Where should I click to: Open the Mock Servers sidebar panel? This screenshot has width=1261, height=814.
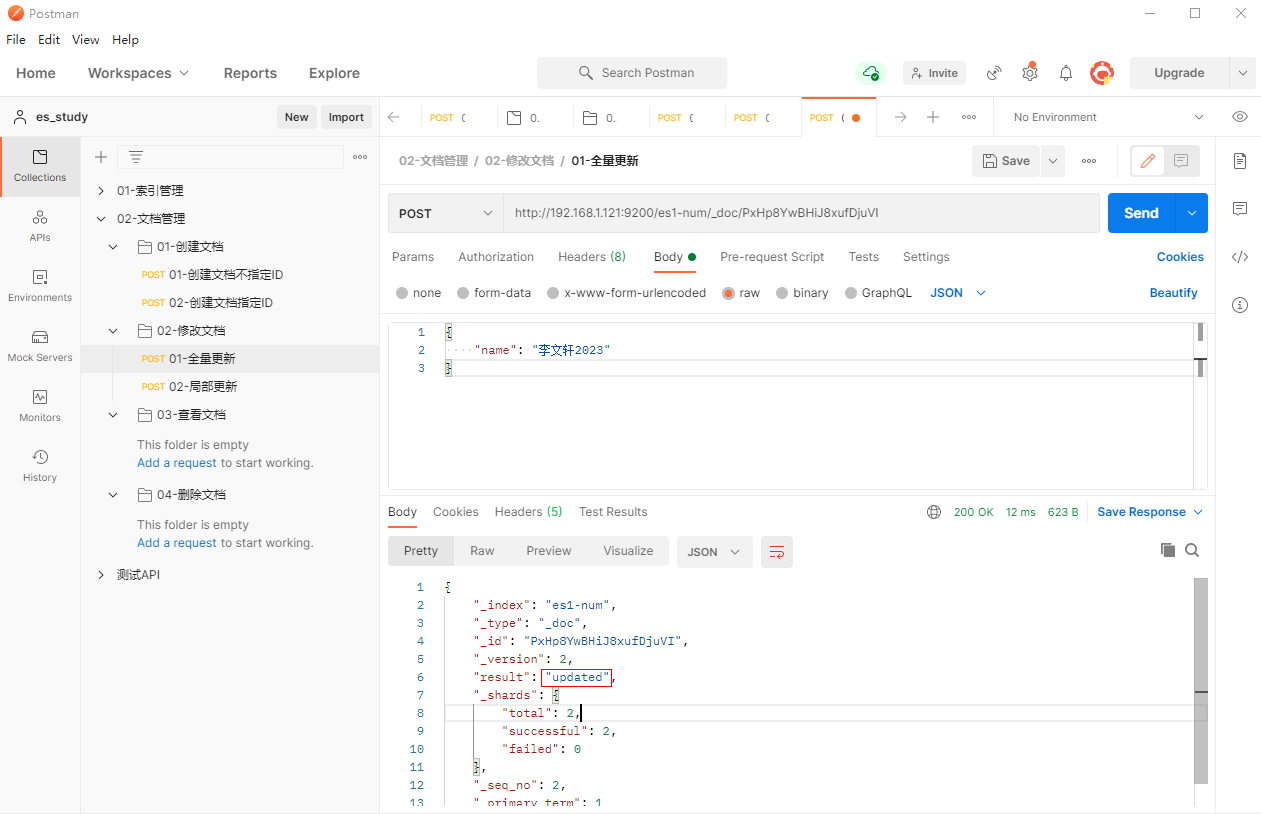point(40,346)
